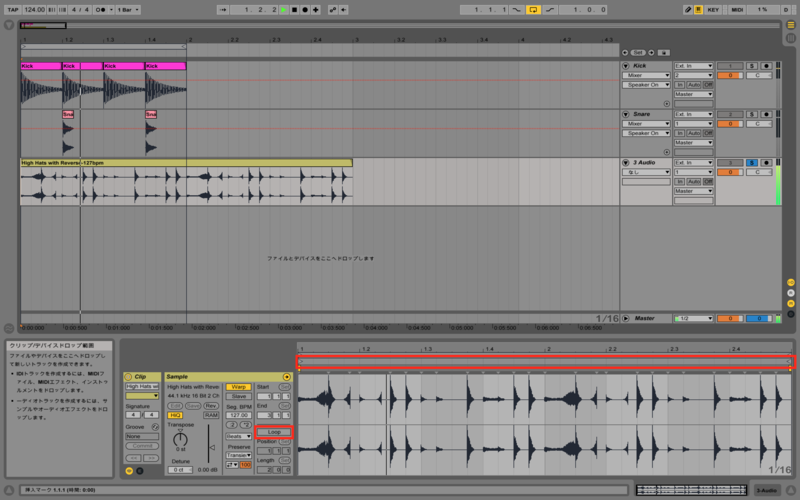
Task: Toggle the MIDI overdub plus button
Action: (316, 10)
